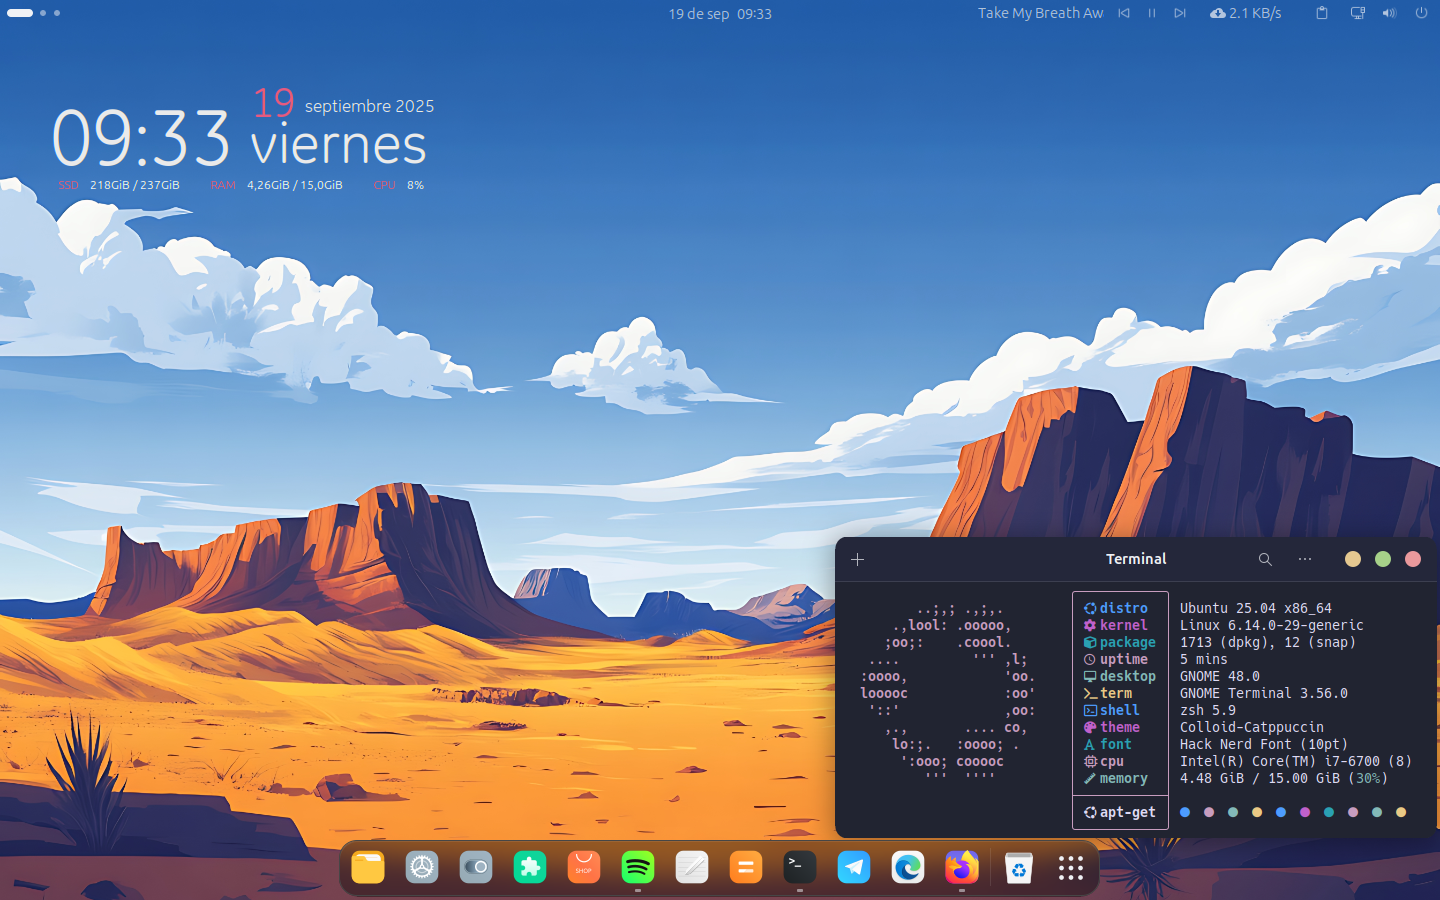Viewport: 1440px width, 900px height.
Task: Open the power menu in top bar
Action: 1421,13
